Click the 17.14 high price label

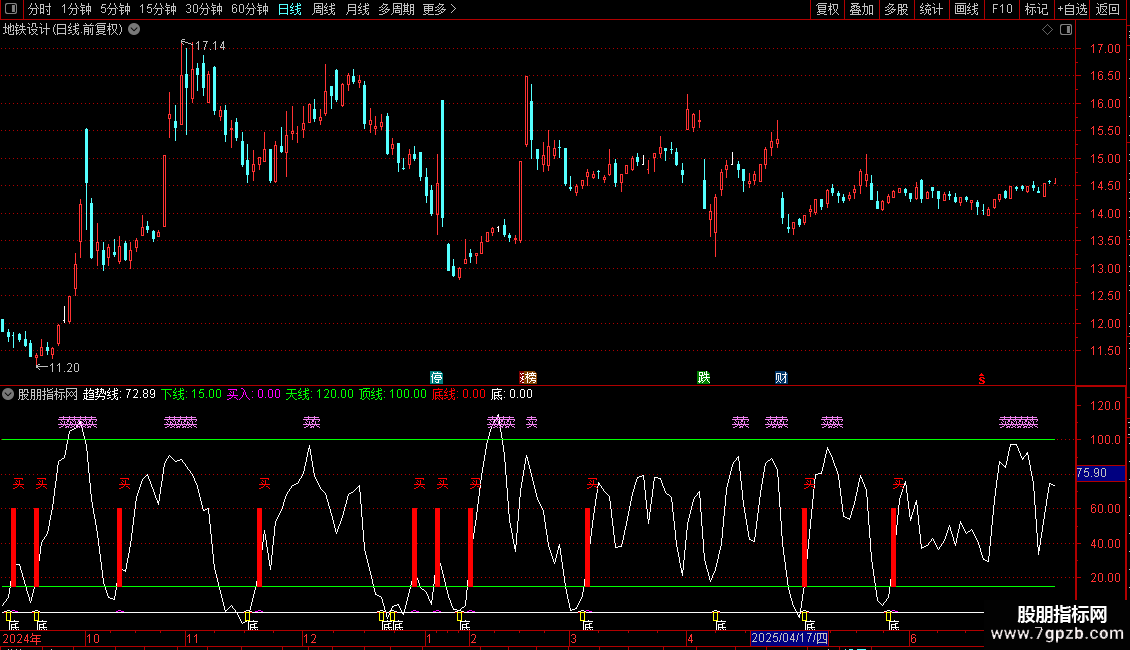pyautogui.click(x=210, y=45)
